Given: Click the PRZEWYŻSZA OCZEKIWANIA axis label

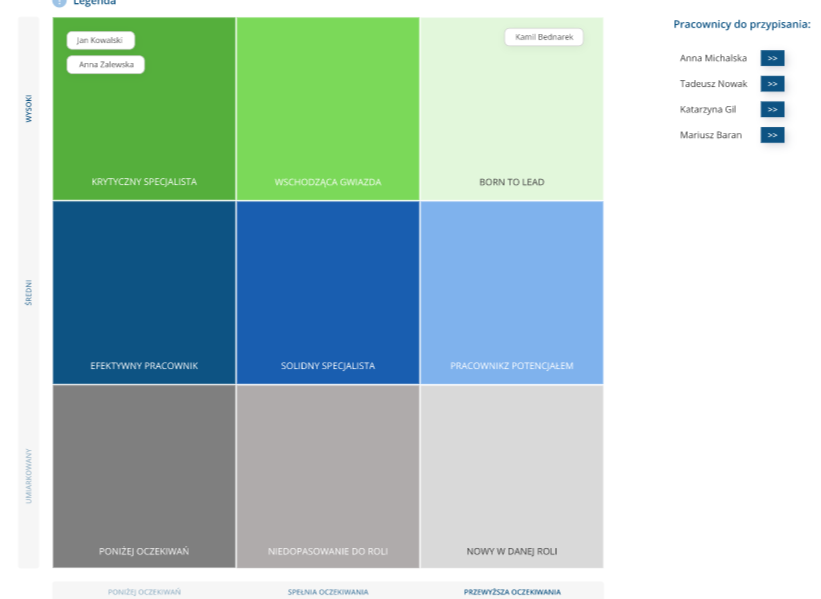Looking at the screenshot, I should tap(512, 592).
